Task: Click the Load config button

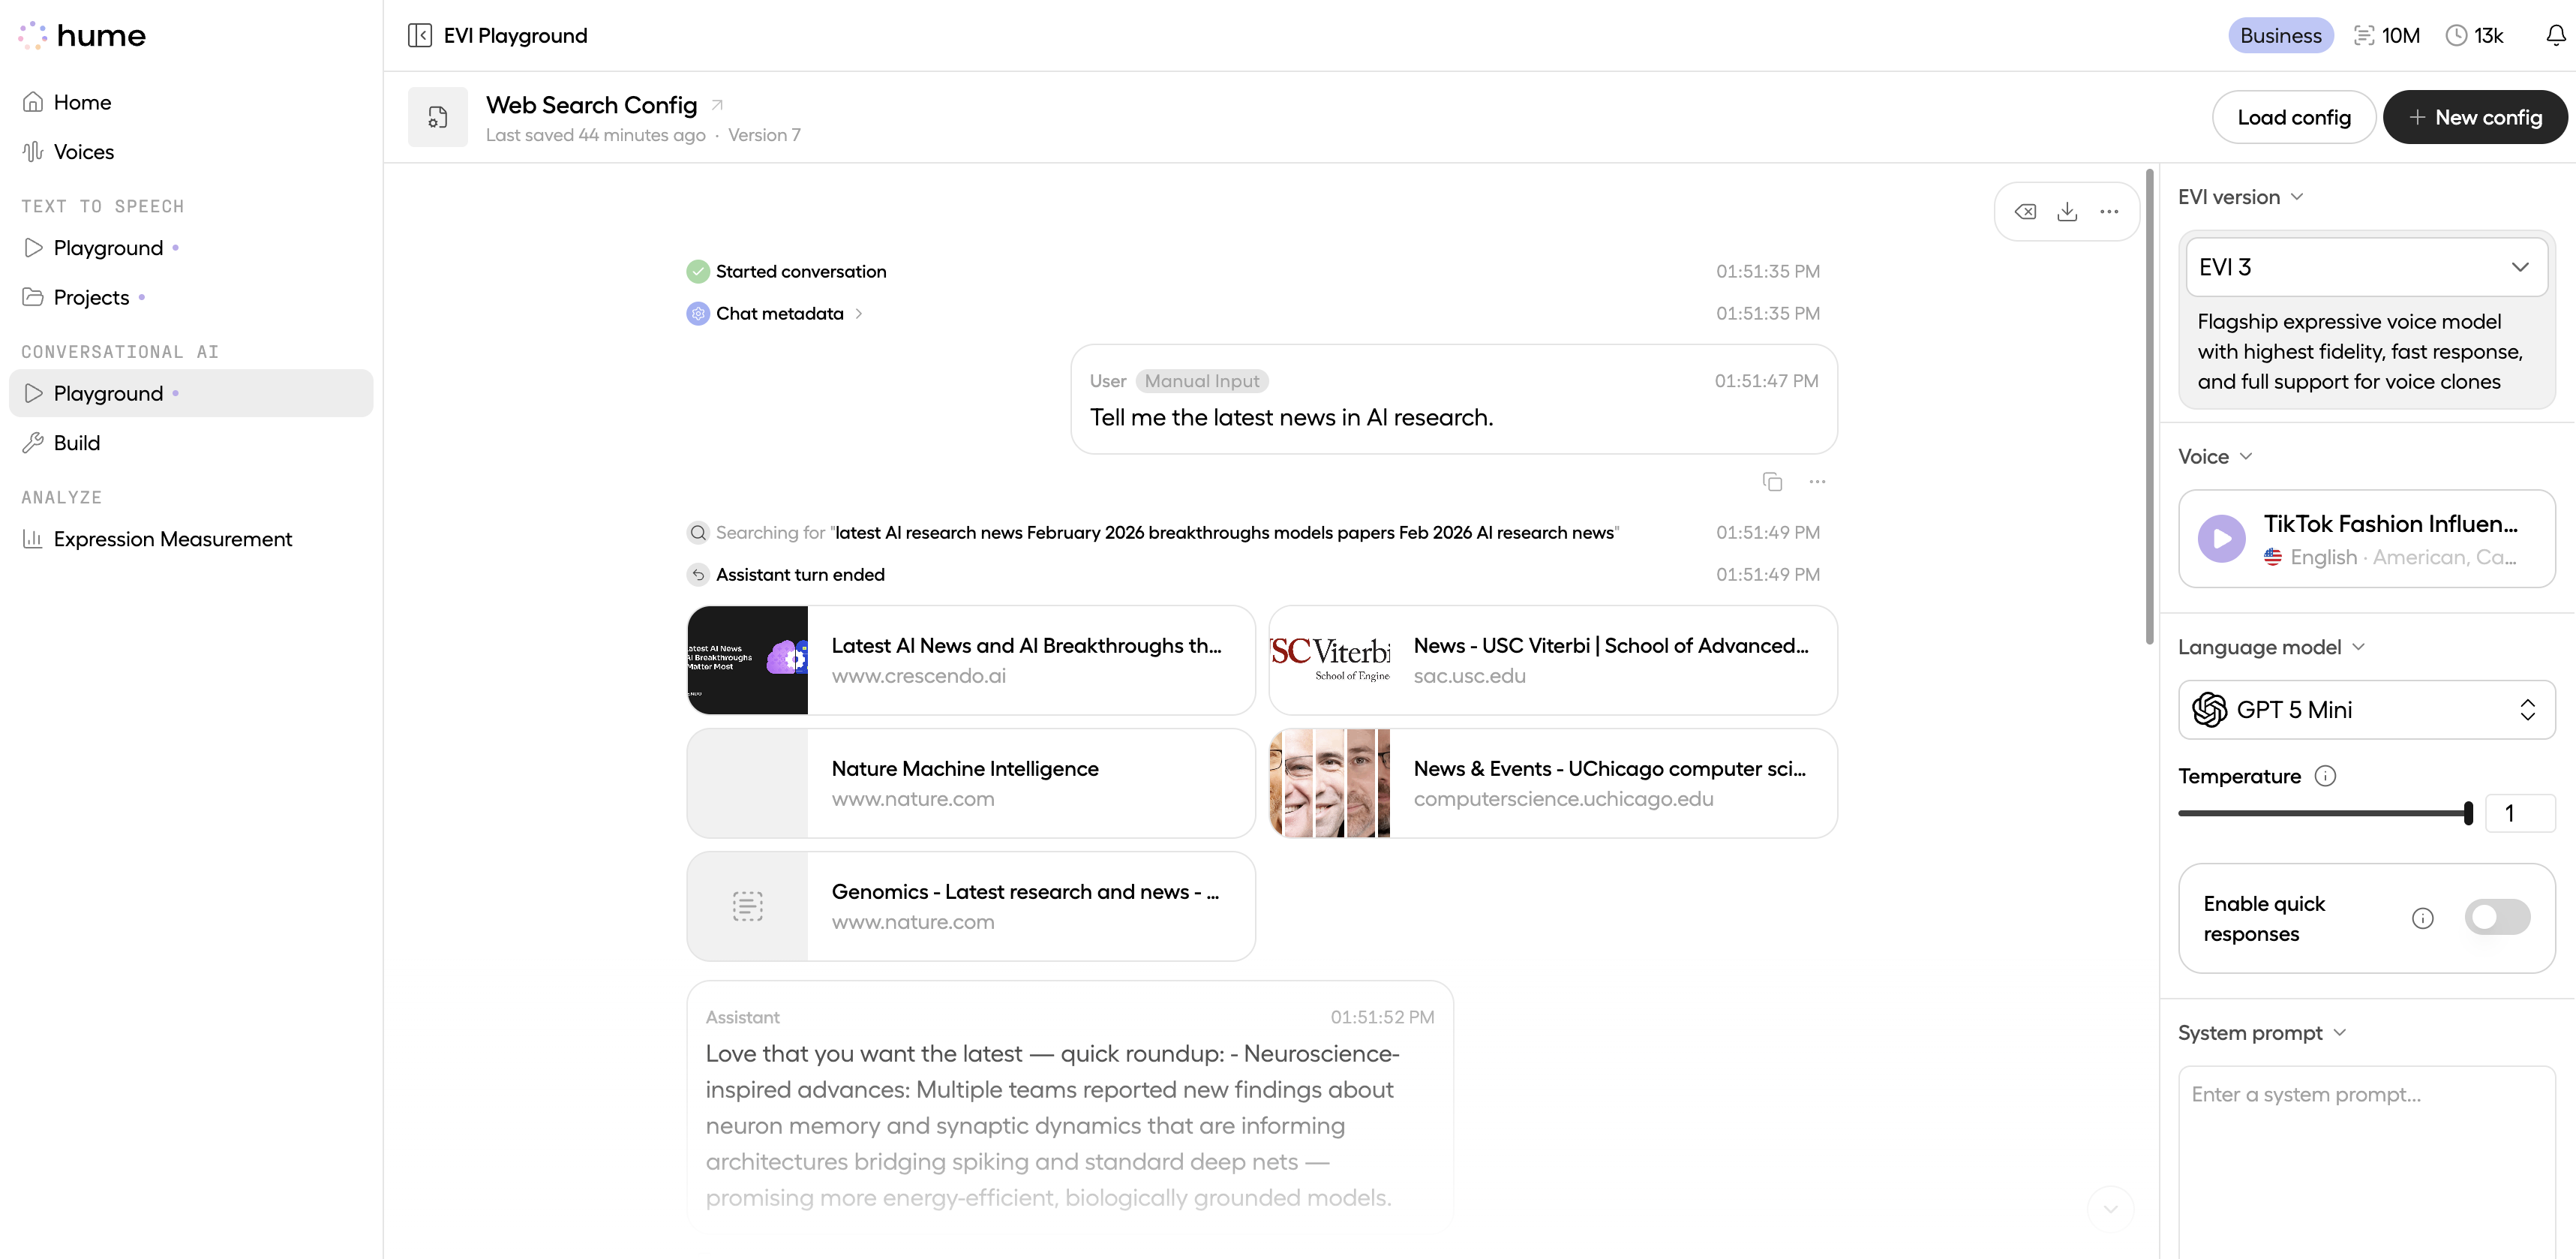Action: [2293, 116]
